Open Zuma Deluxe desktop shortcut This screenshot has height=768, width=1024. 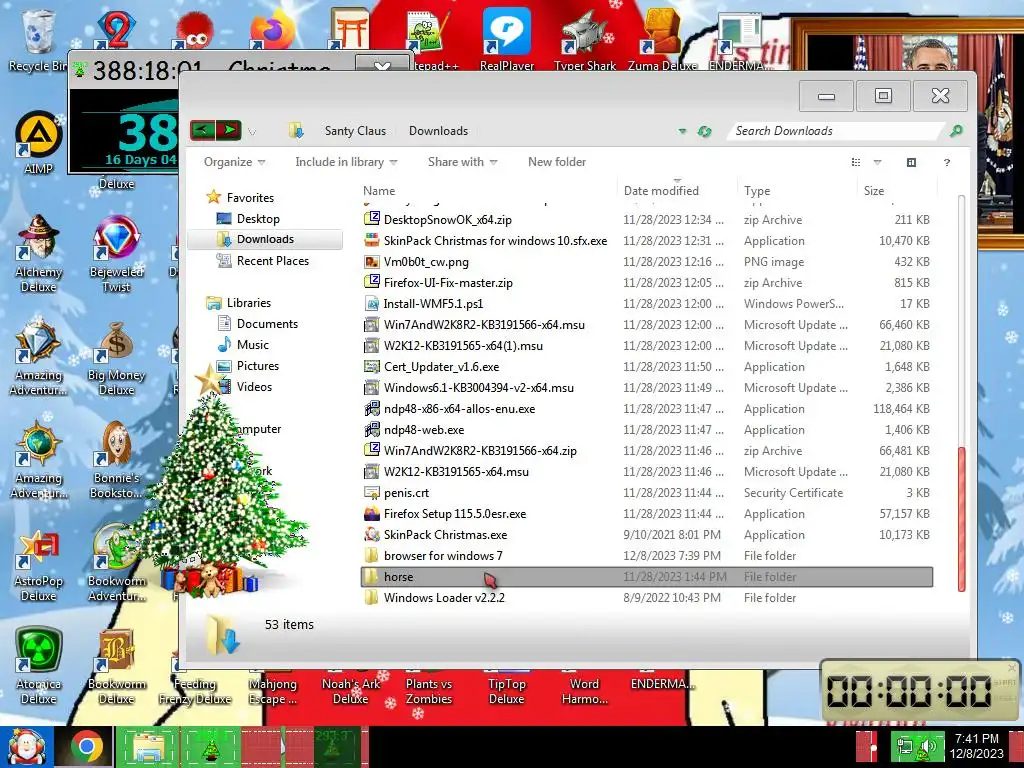[x=662, y=40]
